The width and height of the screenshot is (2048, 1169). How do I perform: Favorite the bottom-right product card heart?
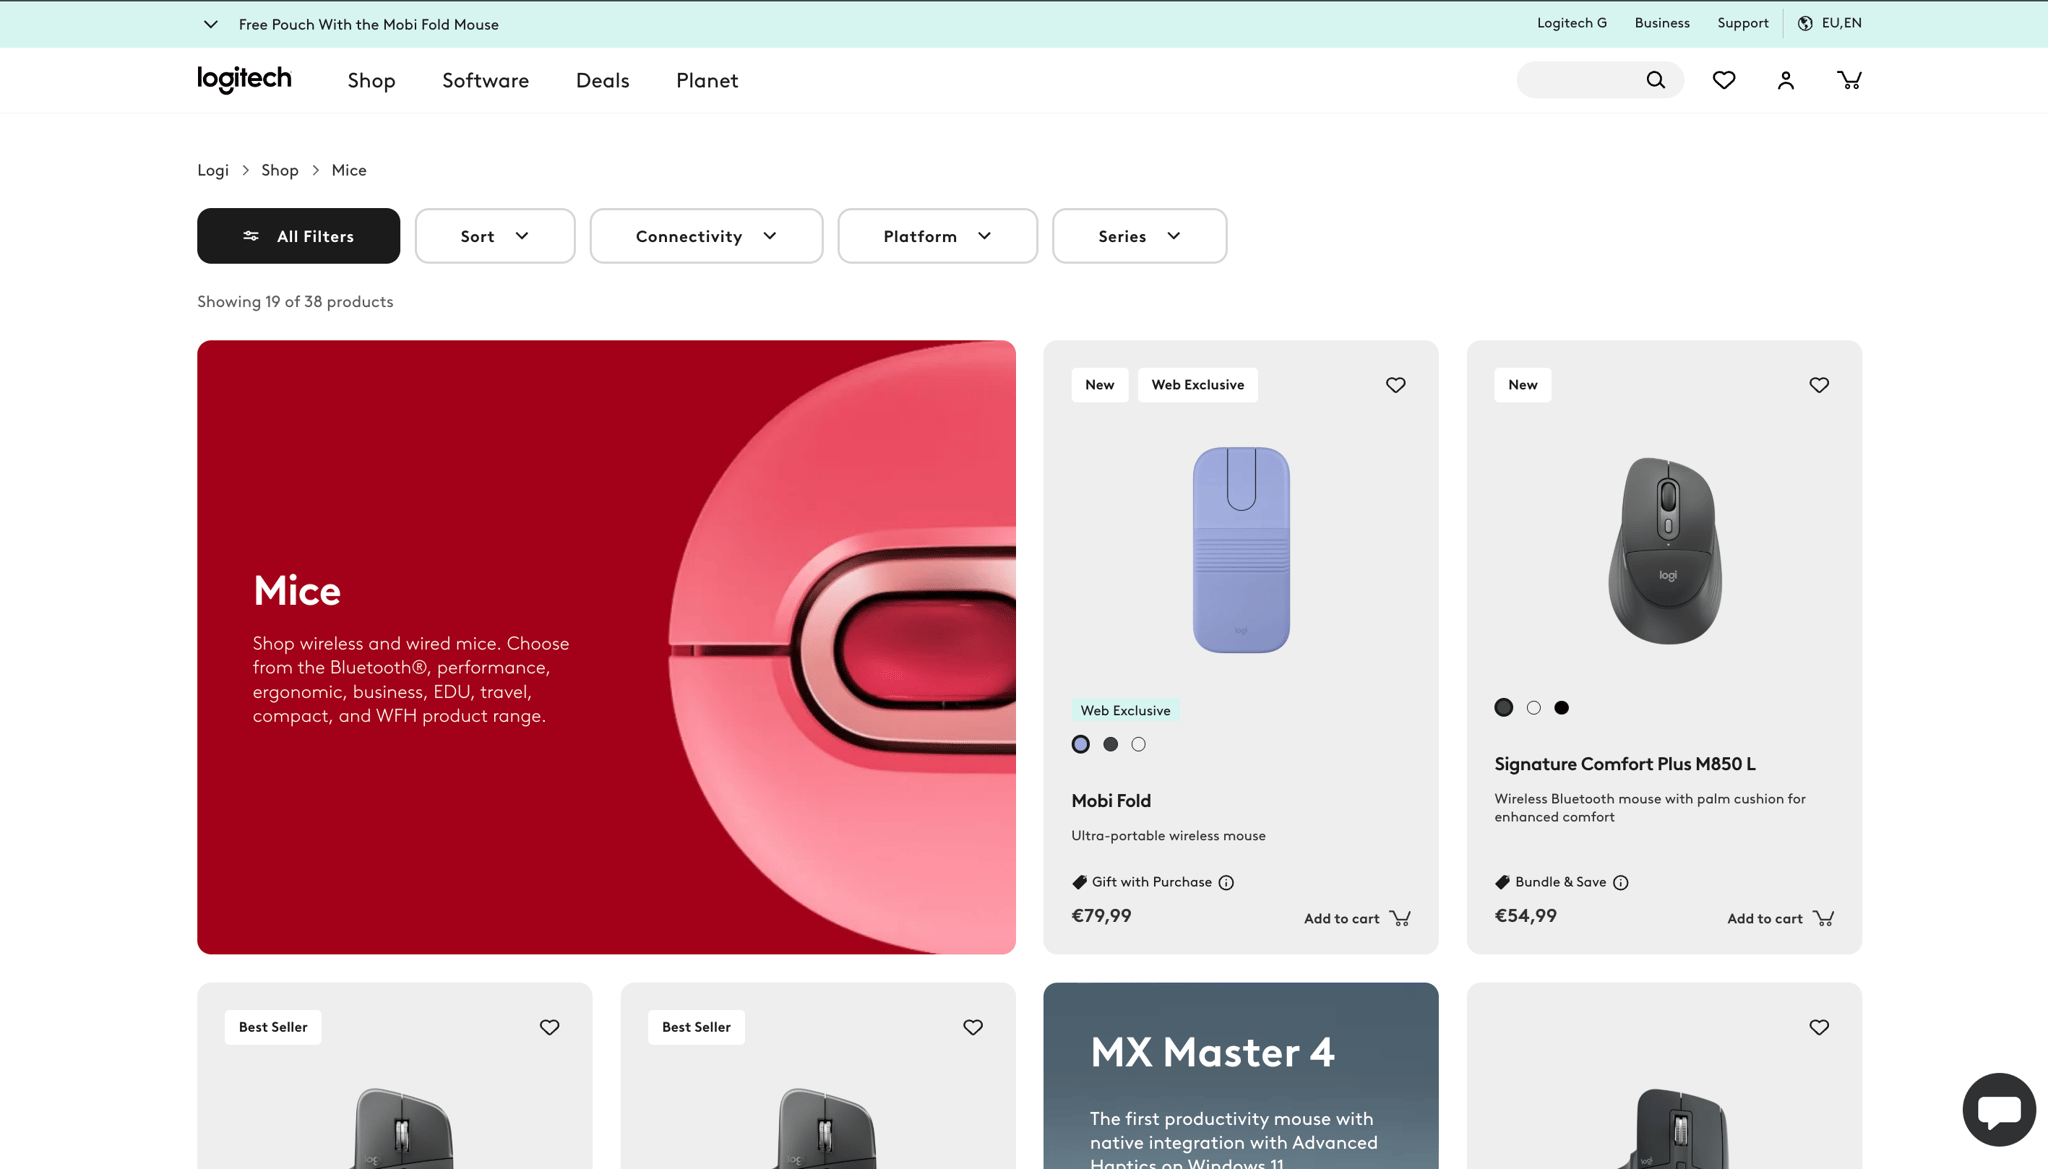(x=1819, y=1027)
